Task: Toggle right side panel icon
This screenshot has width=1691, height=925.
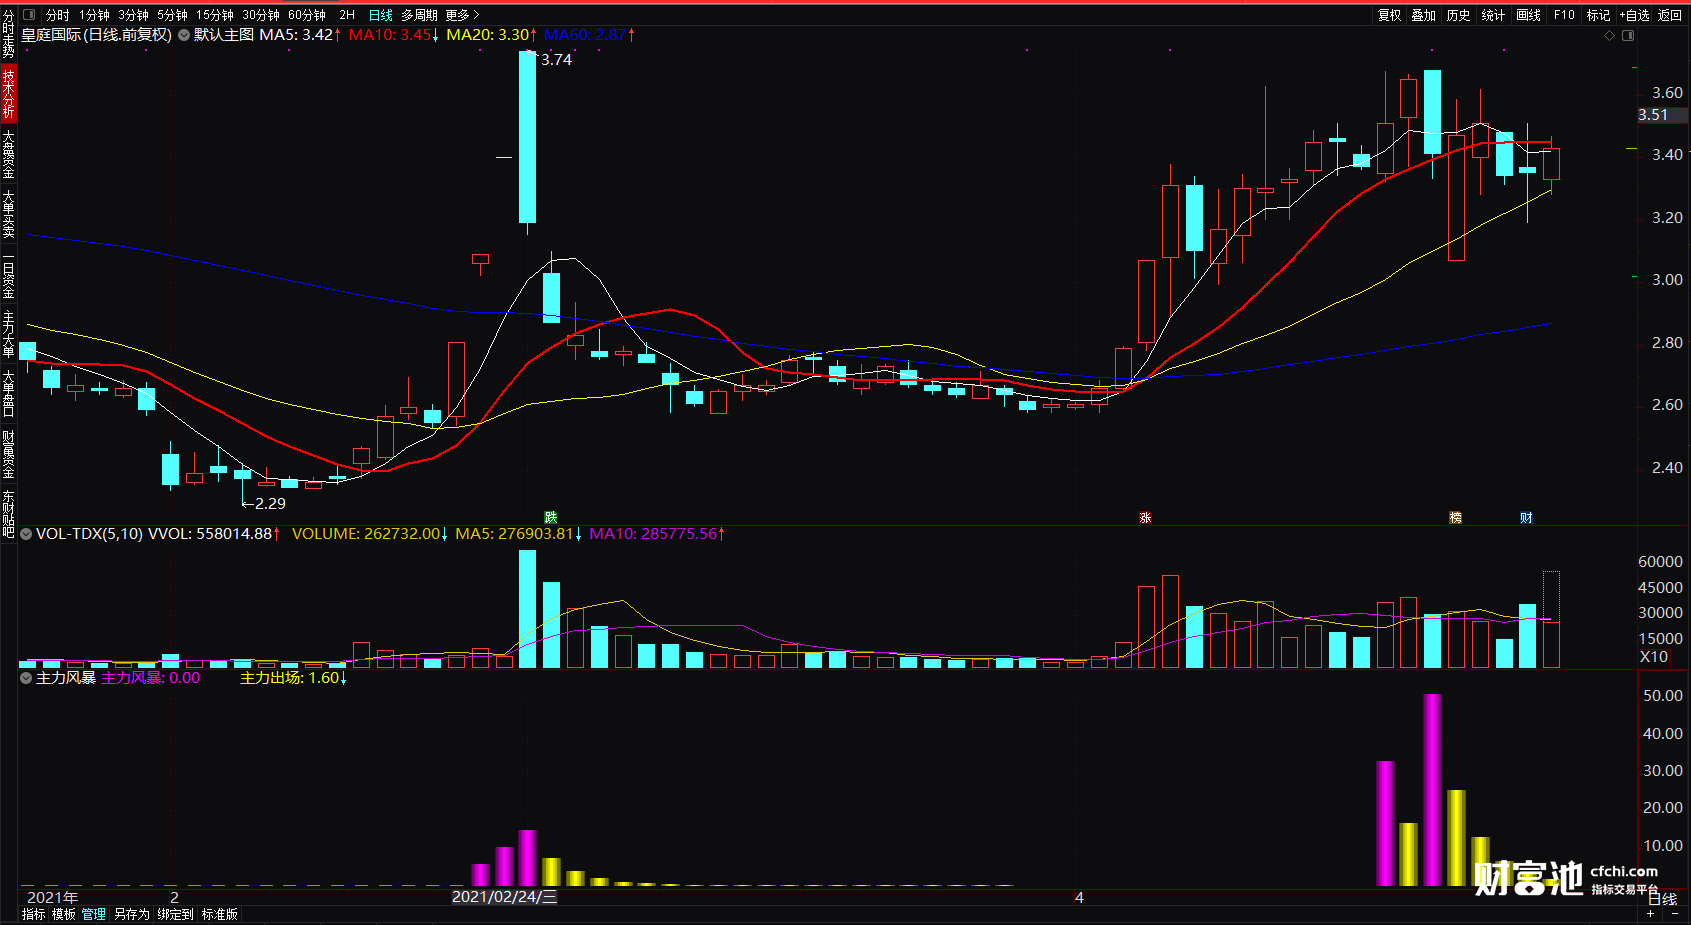Action: 1628,35
